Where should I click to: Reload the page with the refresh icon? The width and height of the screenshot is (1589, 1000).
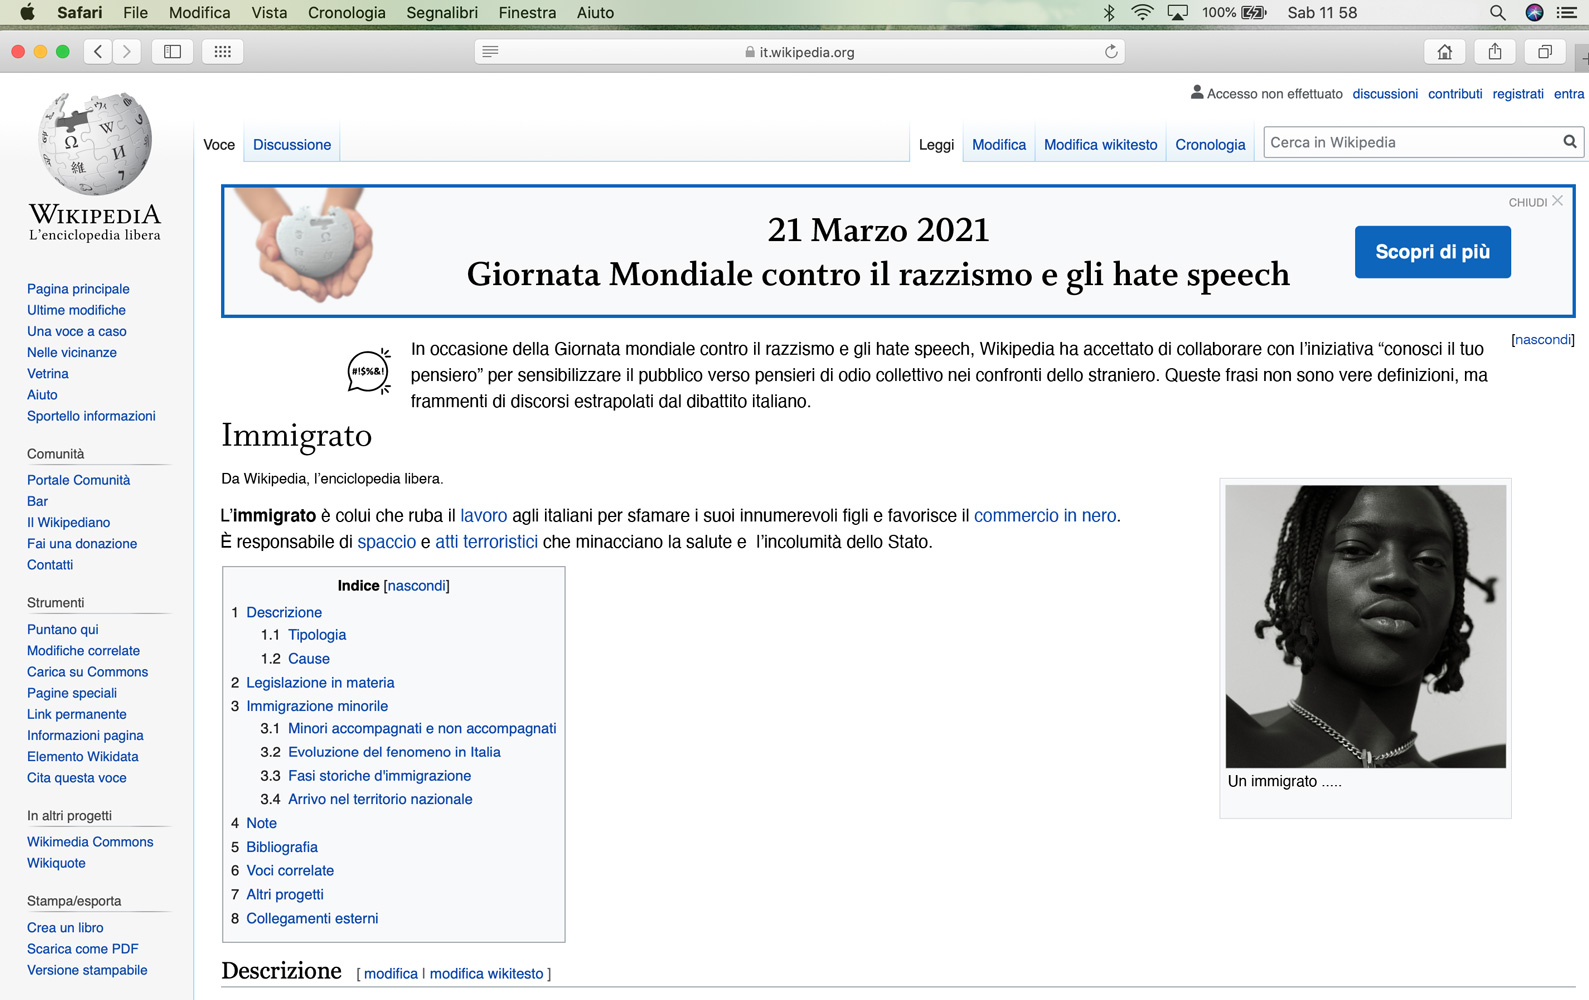1111,52
